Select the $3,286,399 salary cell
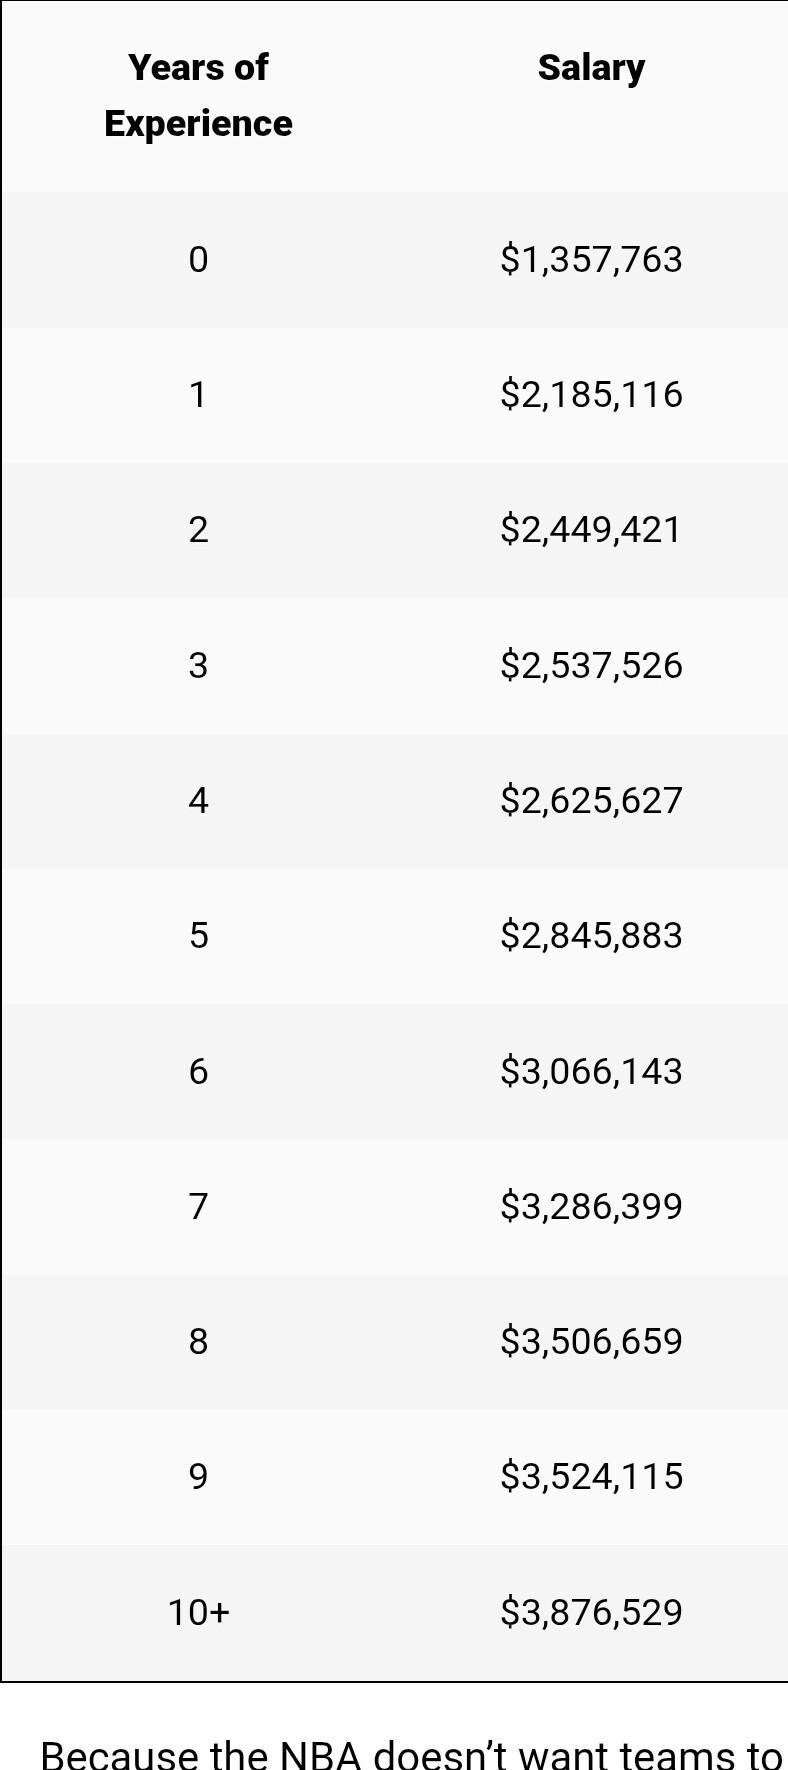788x1770 pixels. [591, 1207]
